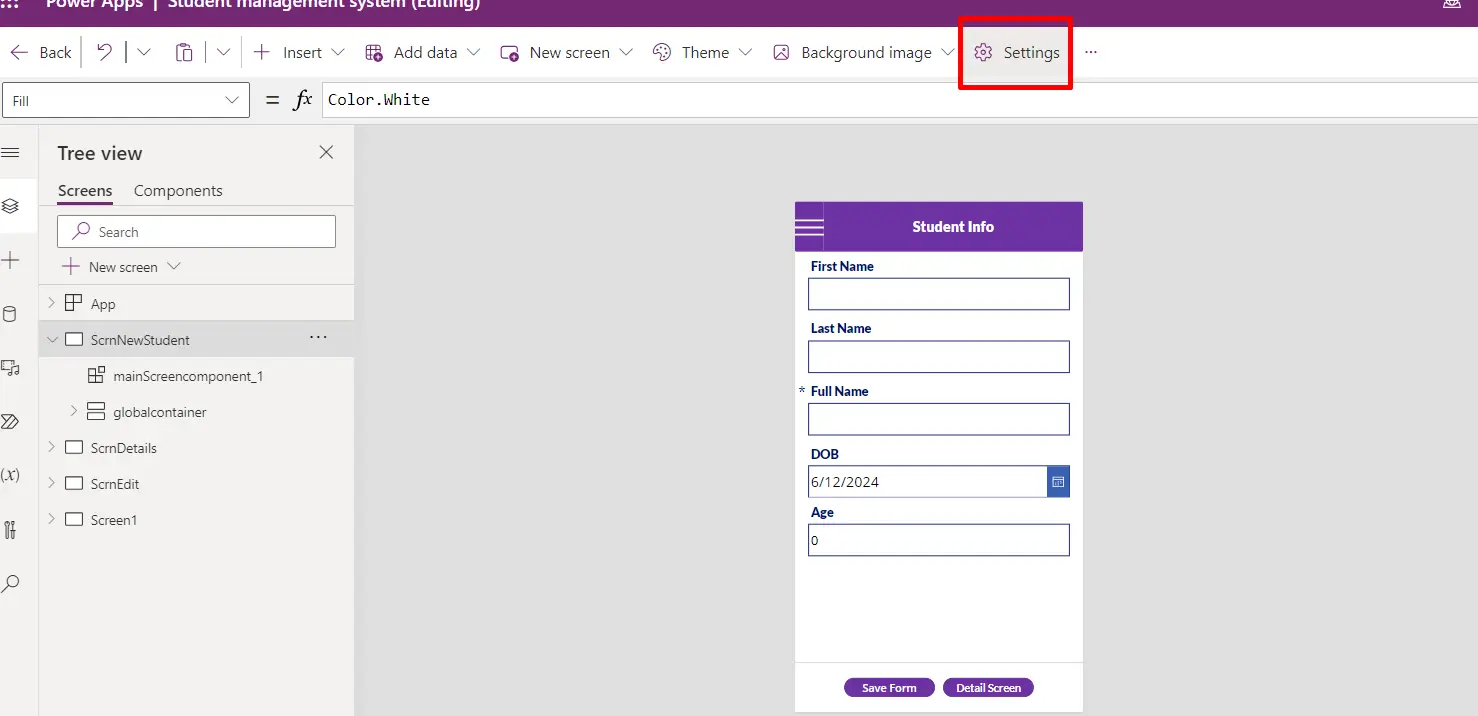
Task: Click the Detail Screen button
Action: (988, 688)
